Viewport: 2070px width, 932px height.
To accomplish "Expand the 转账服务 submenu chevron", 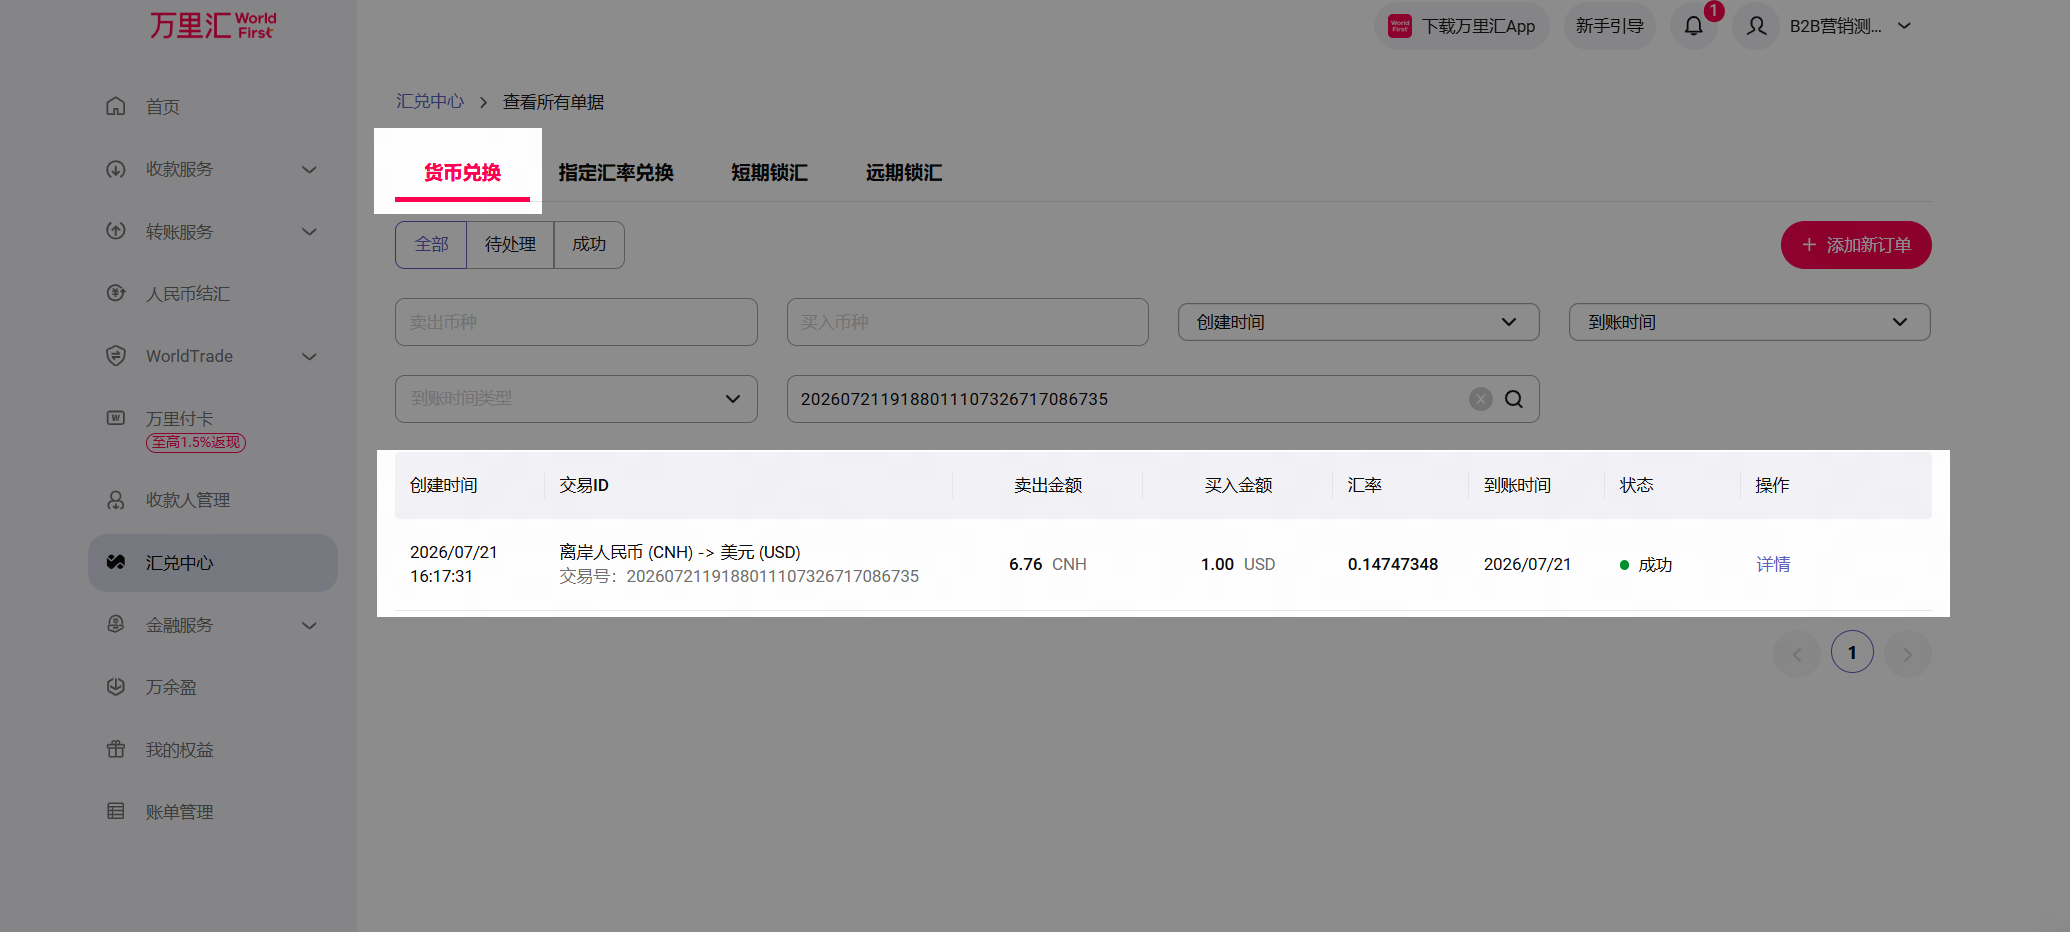I will [x=310, y=232].
